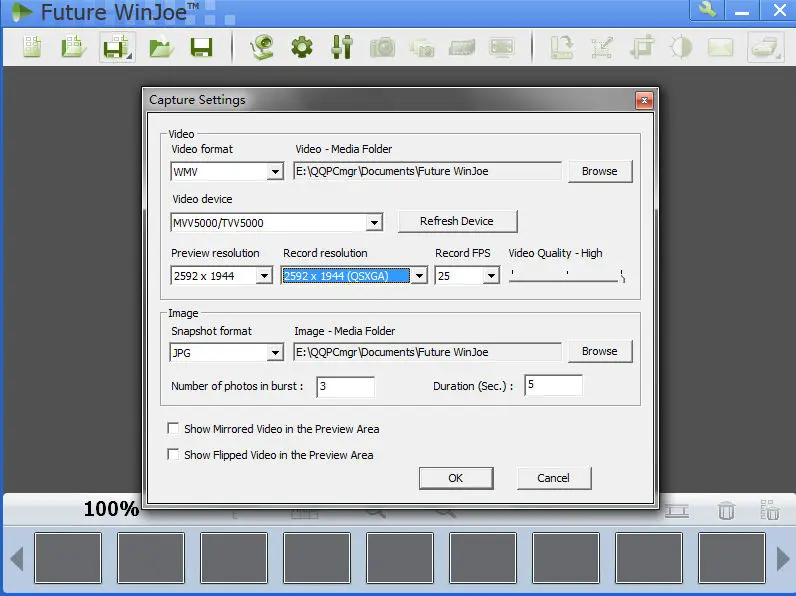Open the adjustment sliders toolbar icon
Viewport: 796px width, 596px height.
(342, 47)
